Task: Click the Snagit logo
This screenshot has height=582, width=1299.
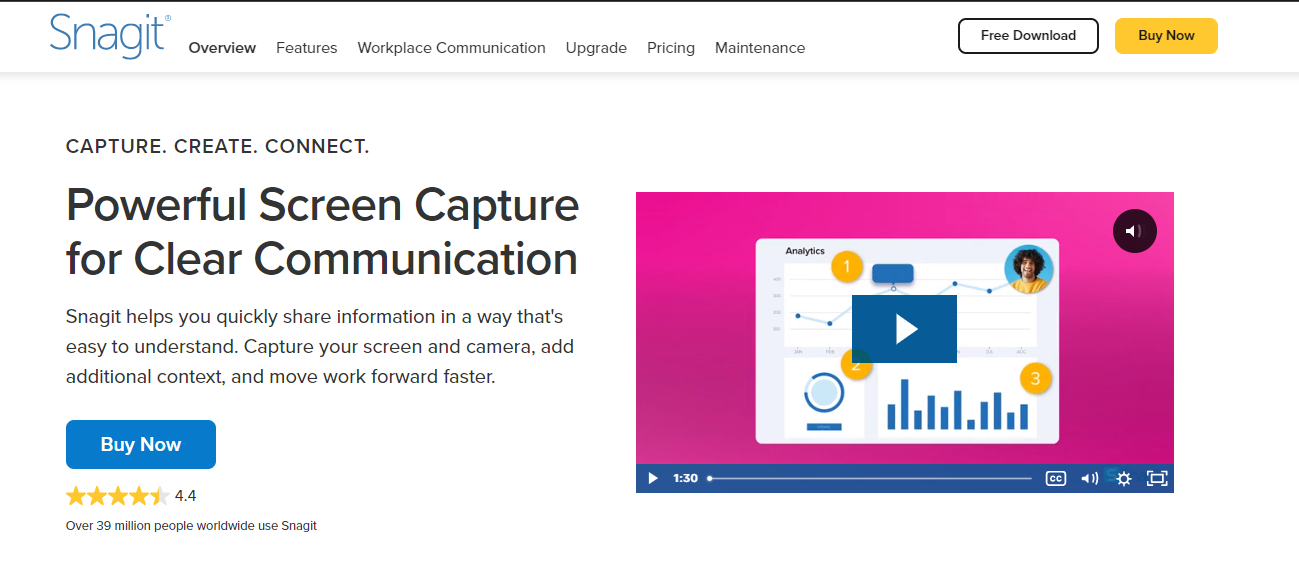Action: (x=110, y=37)
